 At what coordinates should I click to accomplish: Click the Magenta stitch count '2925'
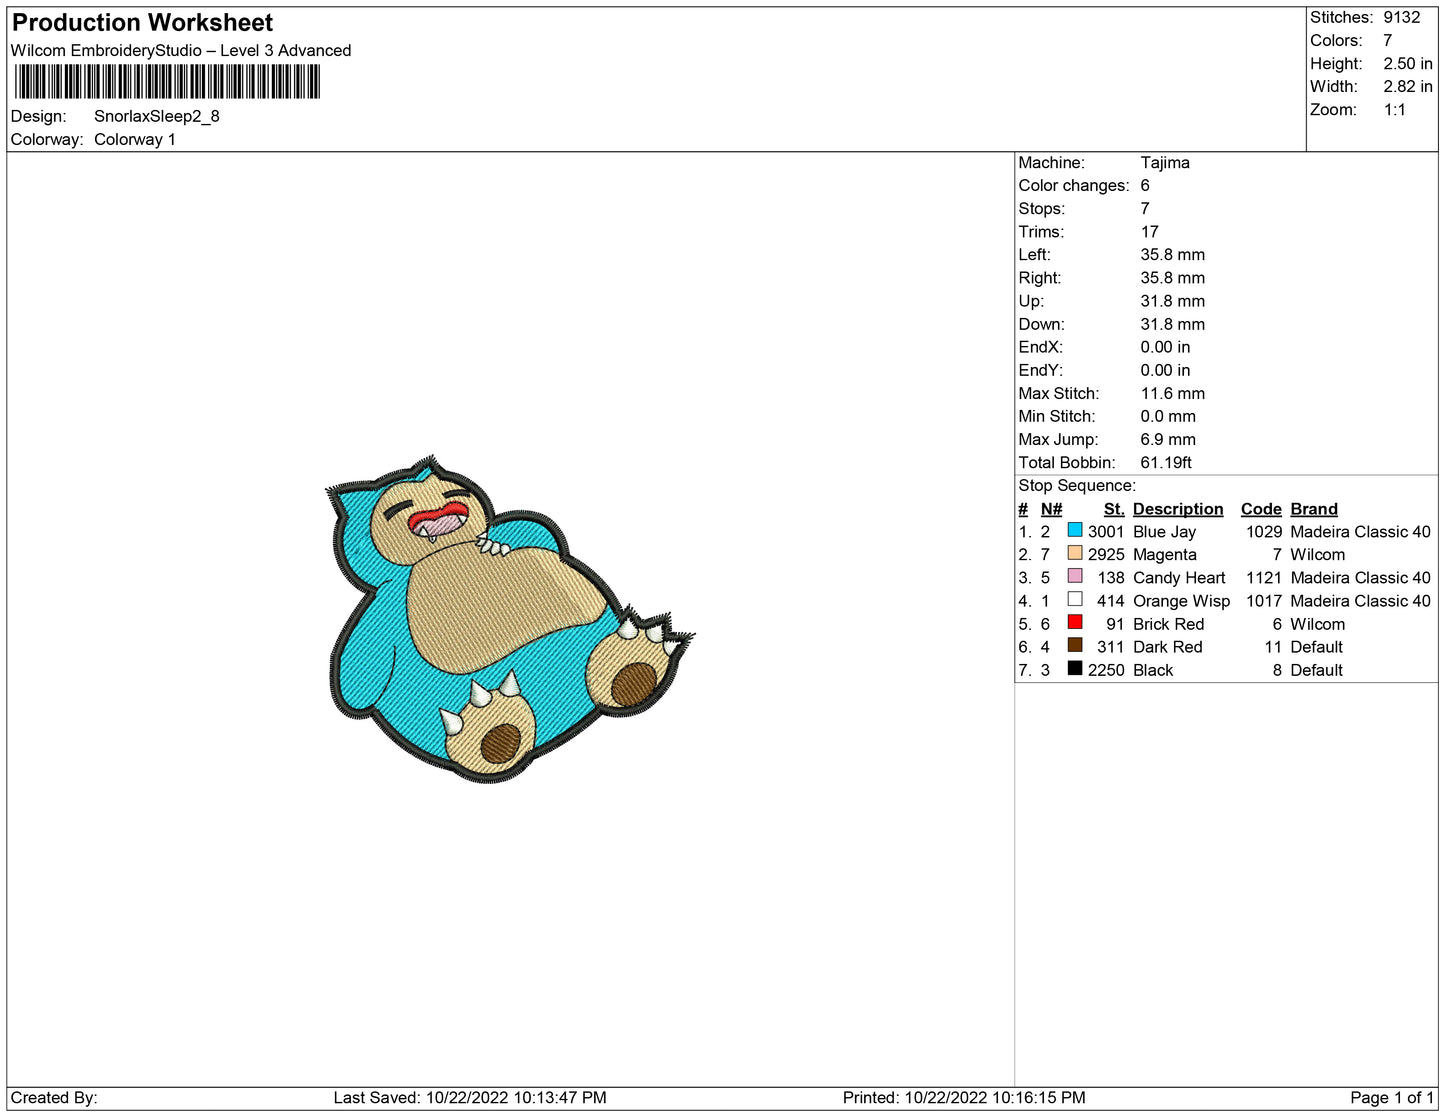[1106, 555]
